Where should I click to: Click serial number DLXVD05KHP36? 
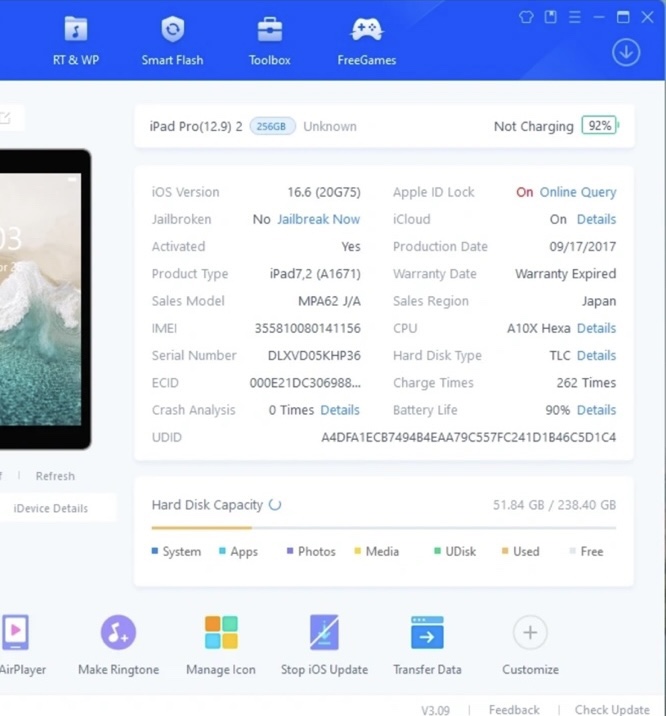pos(314,356)
